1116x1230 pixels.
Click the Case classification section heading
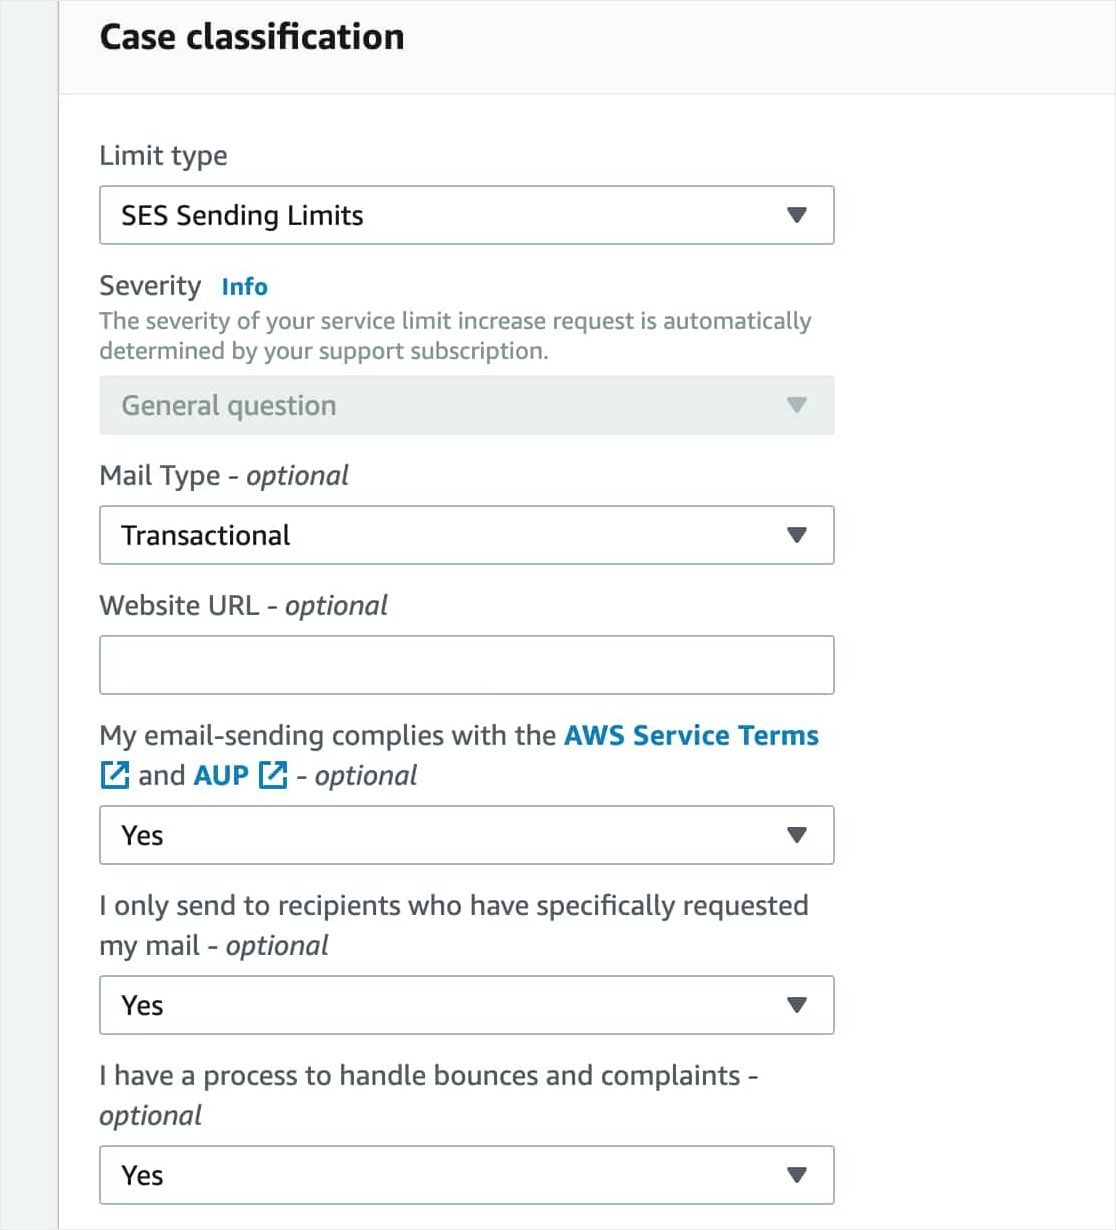click(252, 36)
